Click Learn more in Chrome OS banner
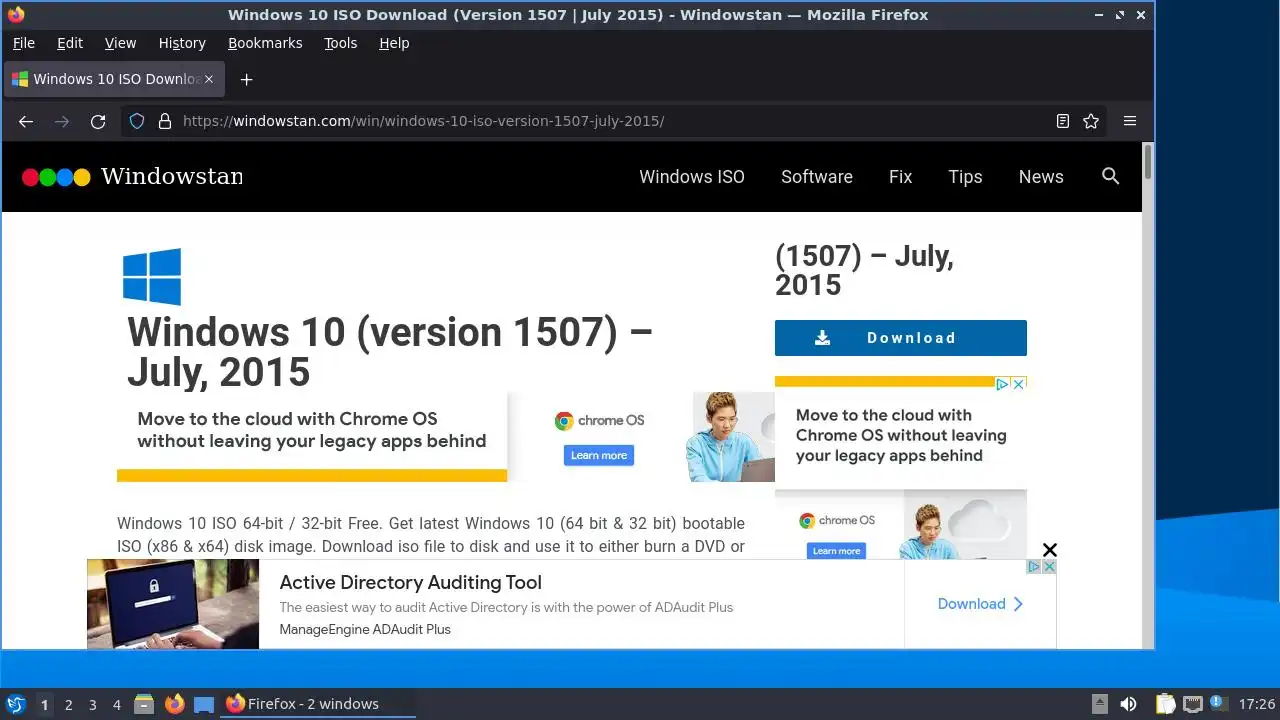 click(x=599, y=455)
